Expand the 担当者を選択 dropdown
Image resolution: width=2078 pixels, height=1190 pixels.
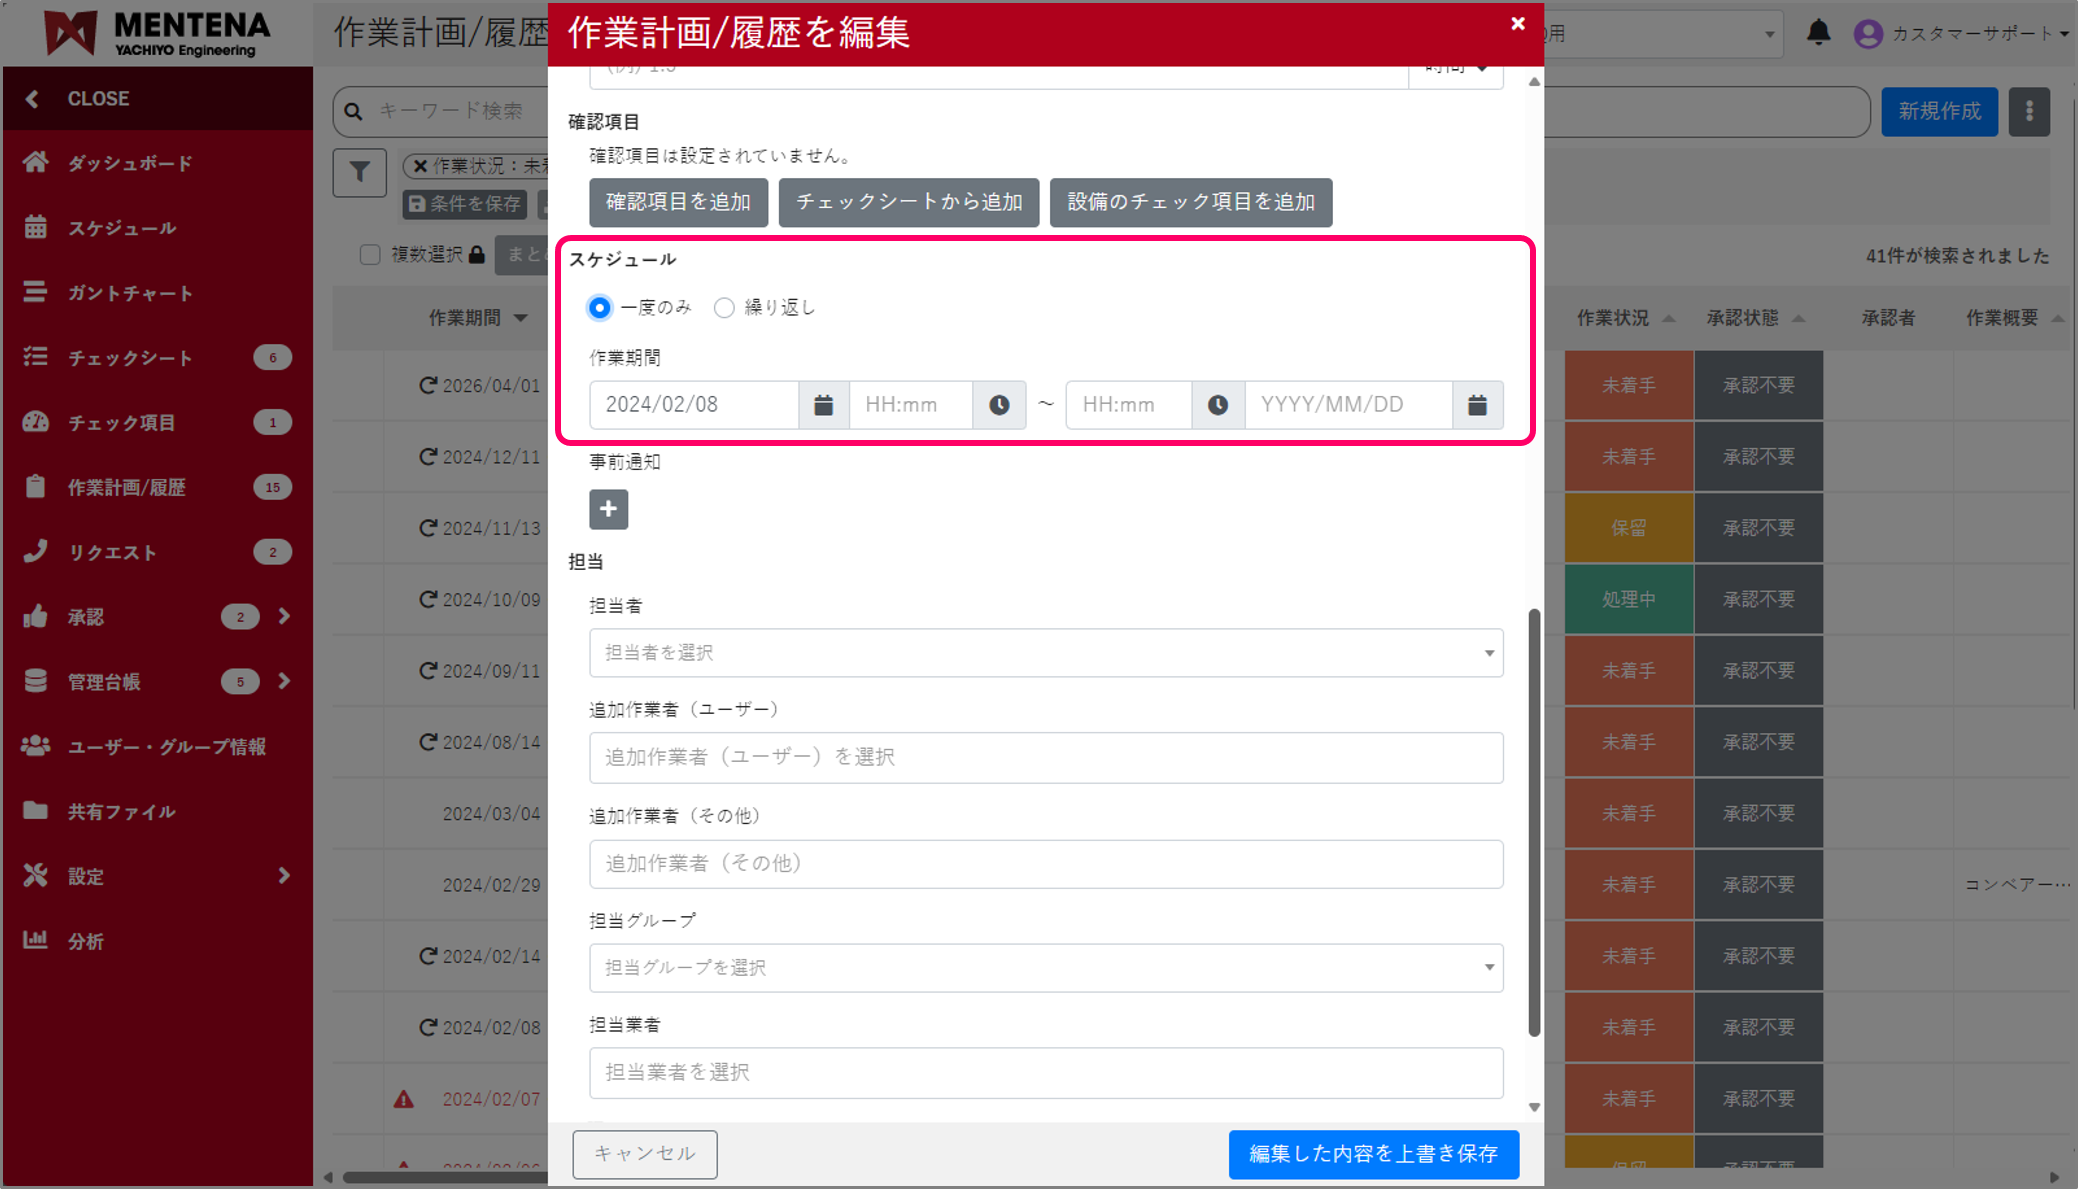[x=1045, y=653]
